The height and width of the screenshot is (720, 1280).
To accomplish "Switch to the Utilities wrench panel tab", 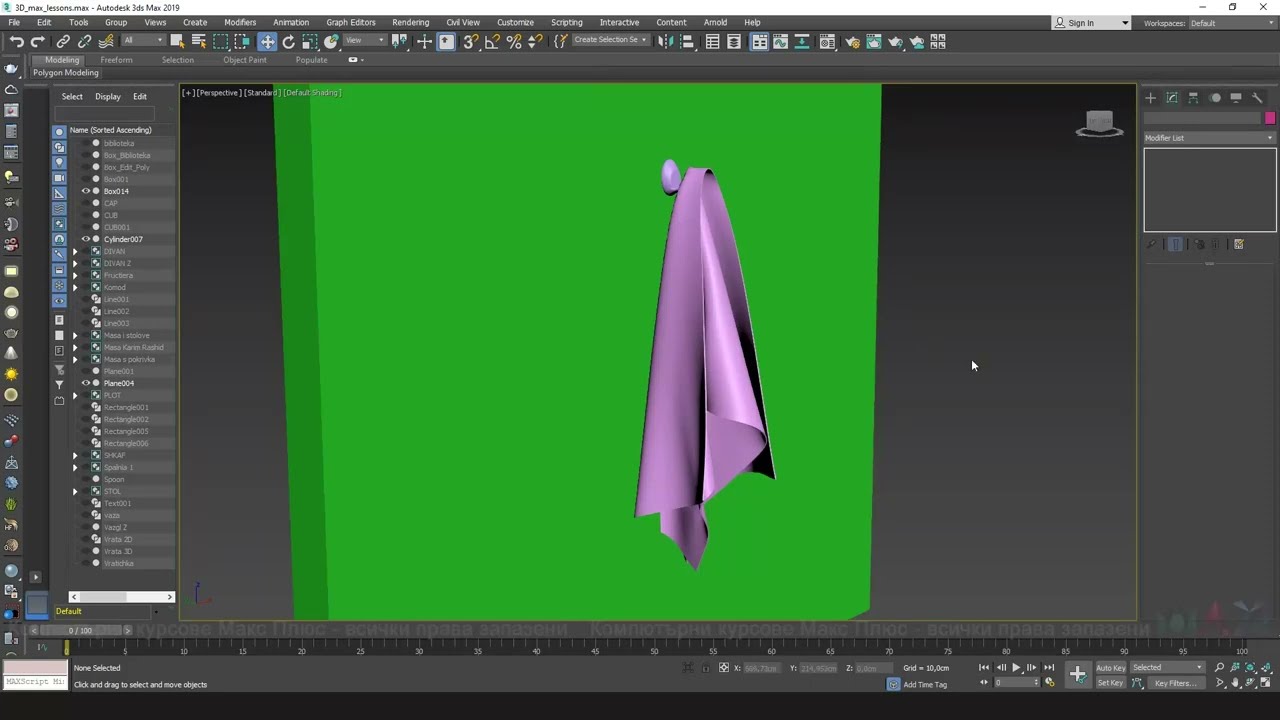I will tap(1257, 97).
